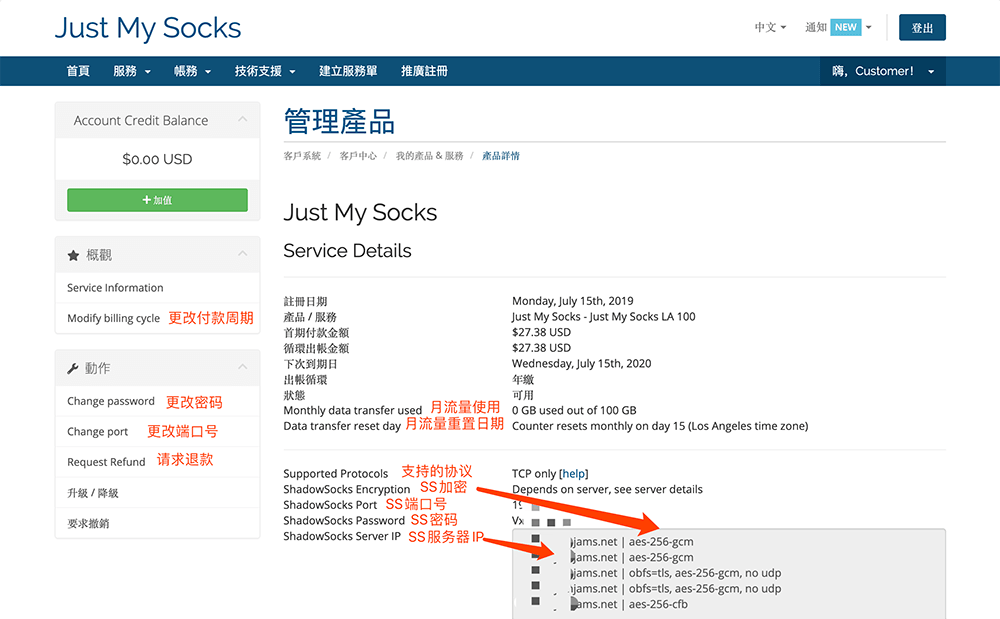This screenshot has height=619, width=1000.
Task: Click the Just My Socks logo
Action: click(x=148, y=28)
